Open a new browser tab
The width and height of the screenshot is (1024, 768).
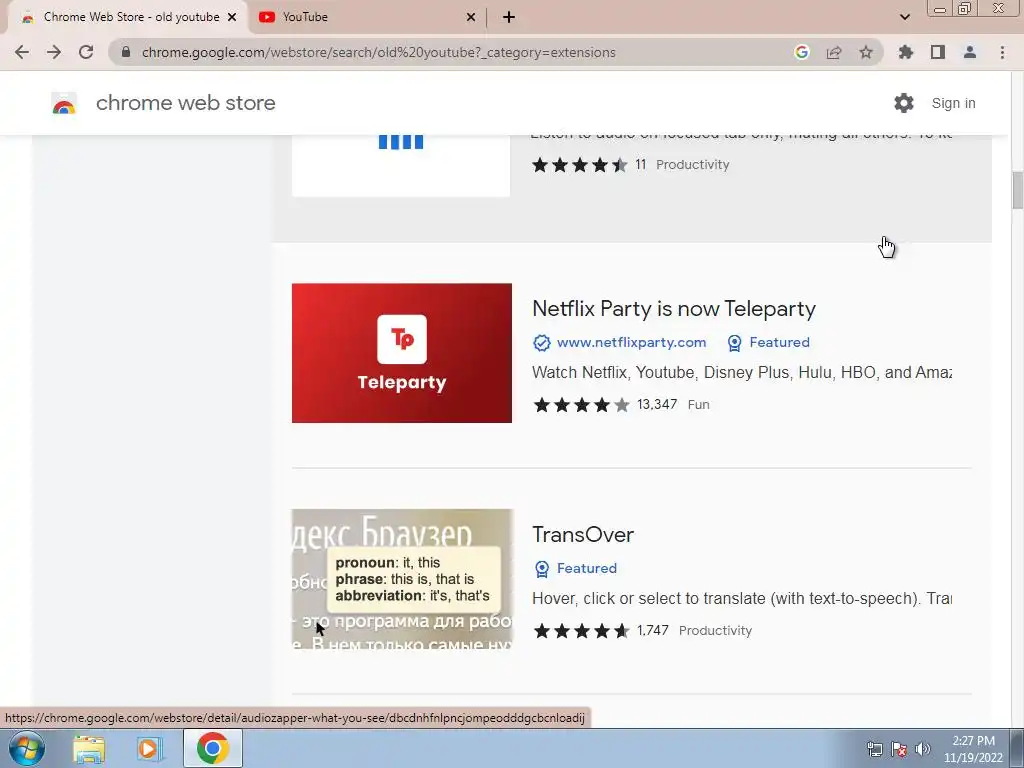point(509,17)
